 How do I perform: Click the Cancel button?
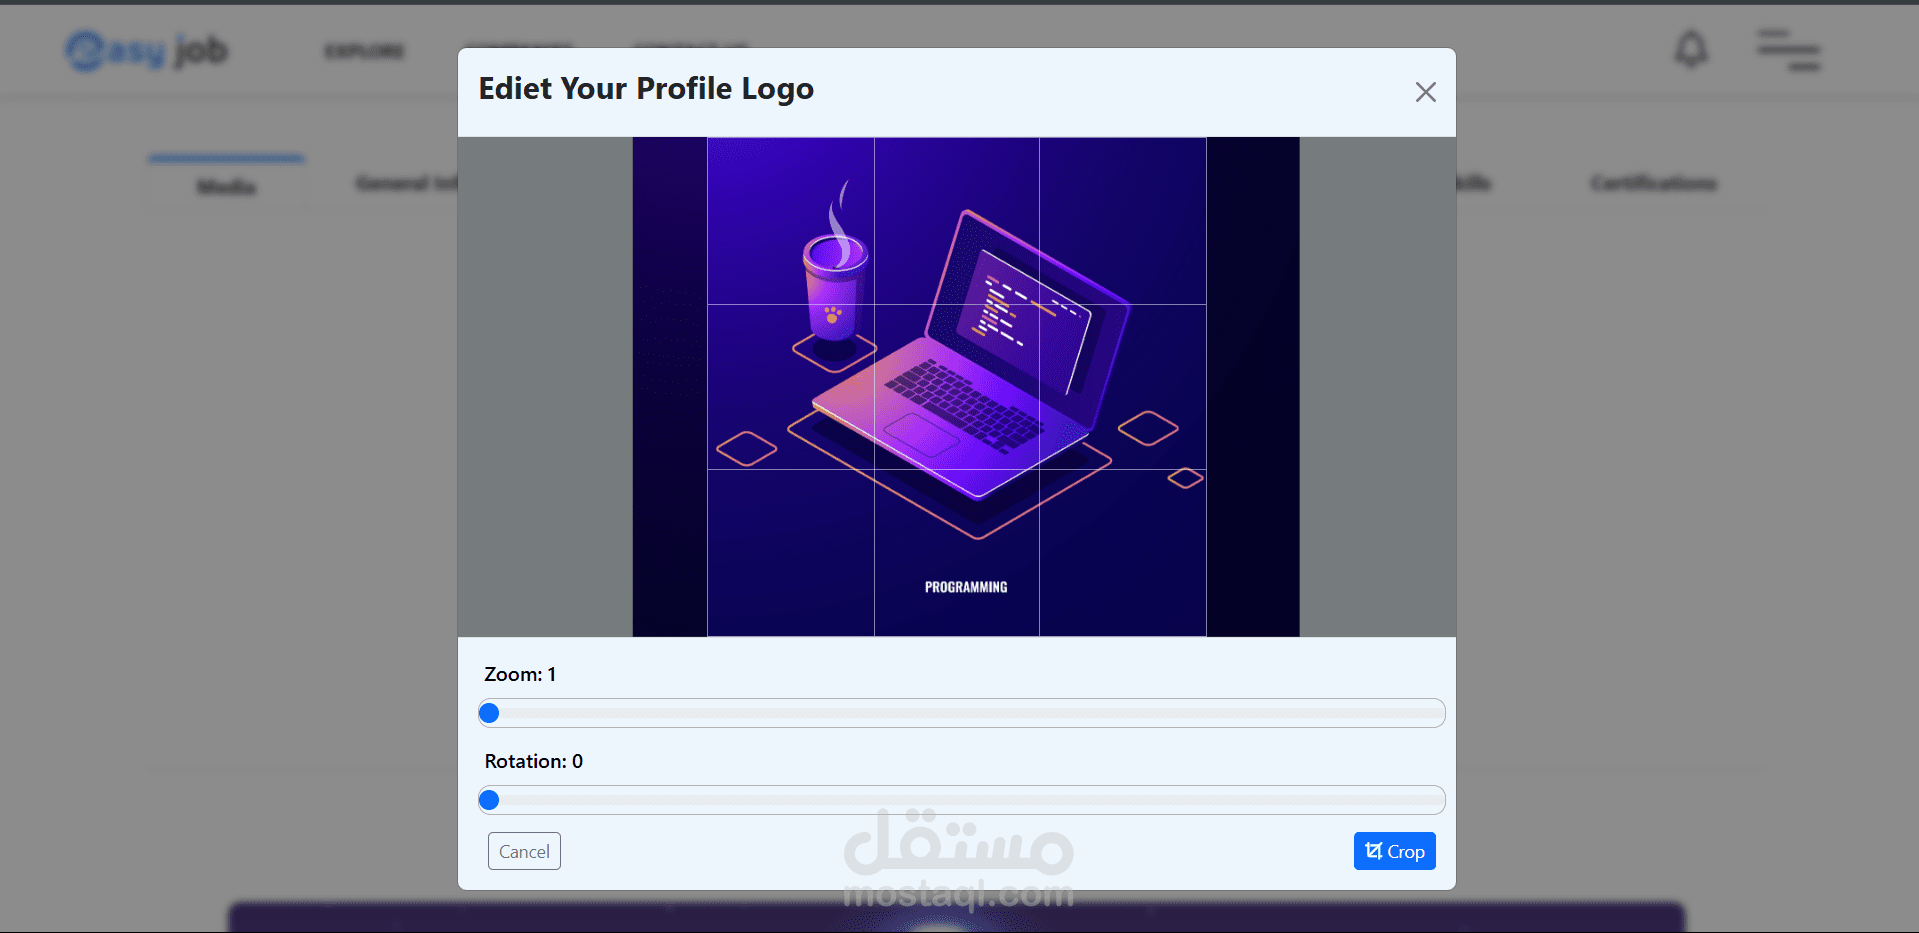coord(524,851)
